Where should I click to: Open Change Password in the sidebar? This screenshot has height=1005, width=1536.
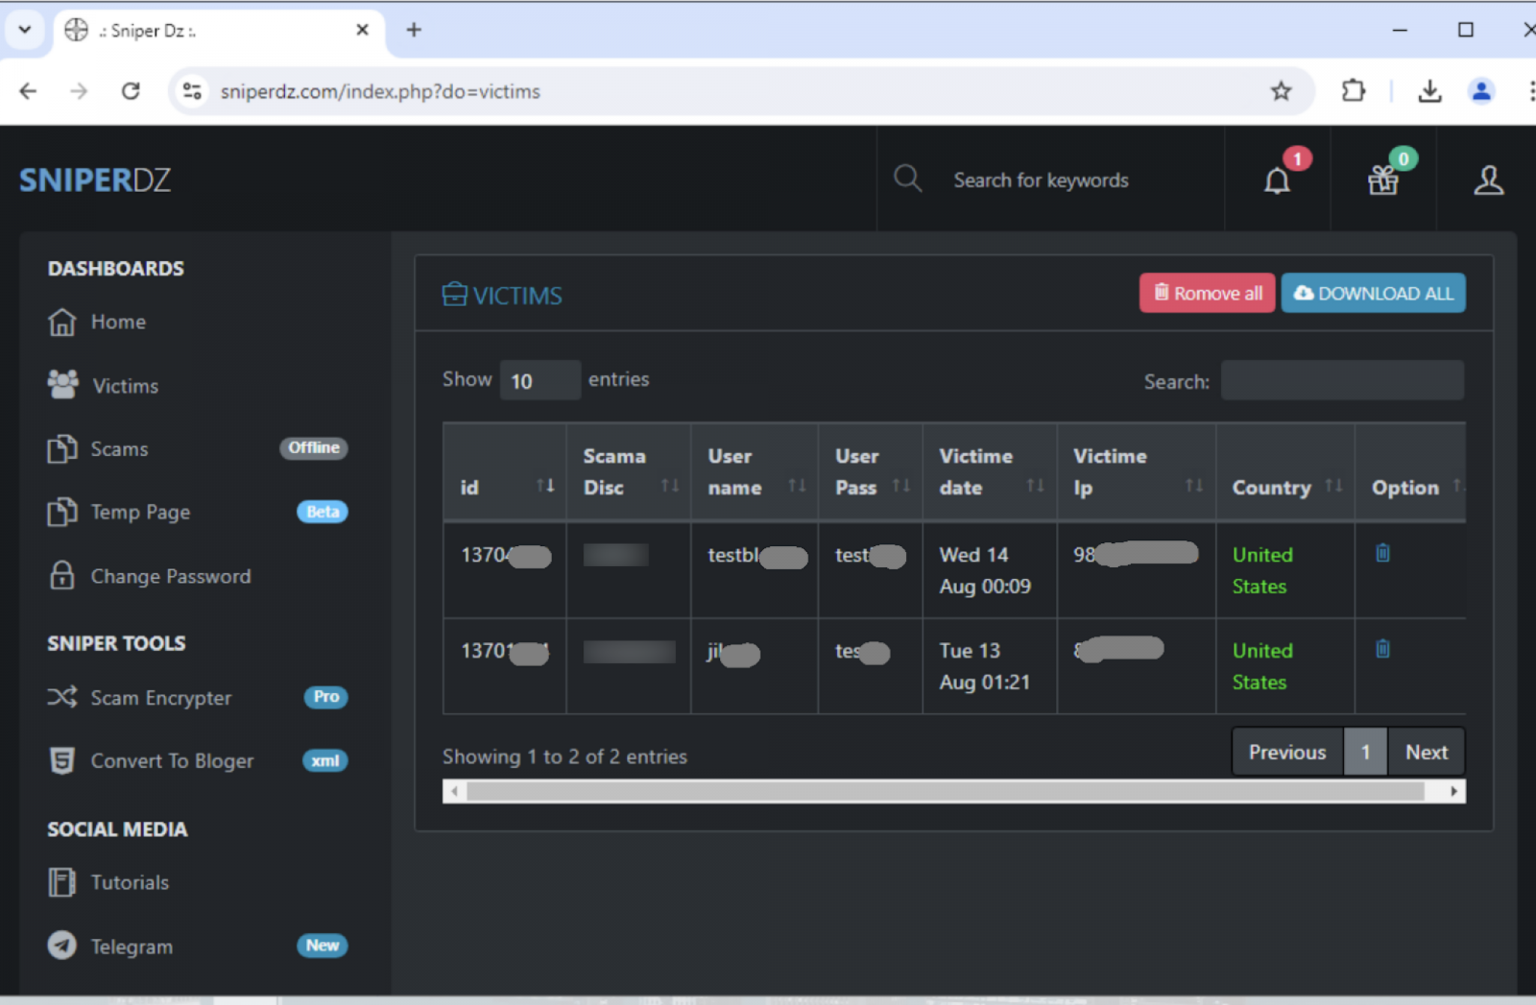click(170, 576)
